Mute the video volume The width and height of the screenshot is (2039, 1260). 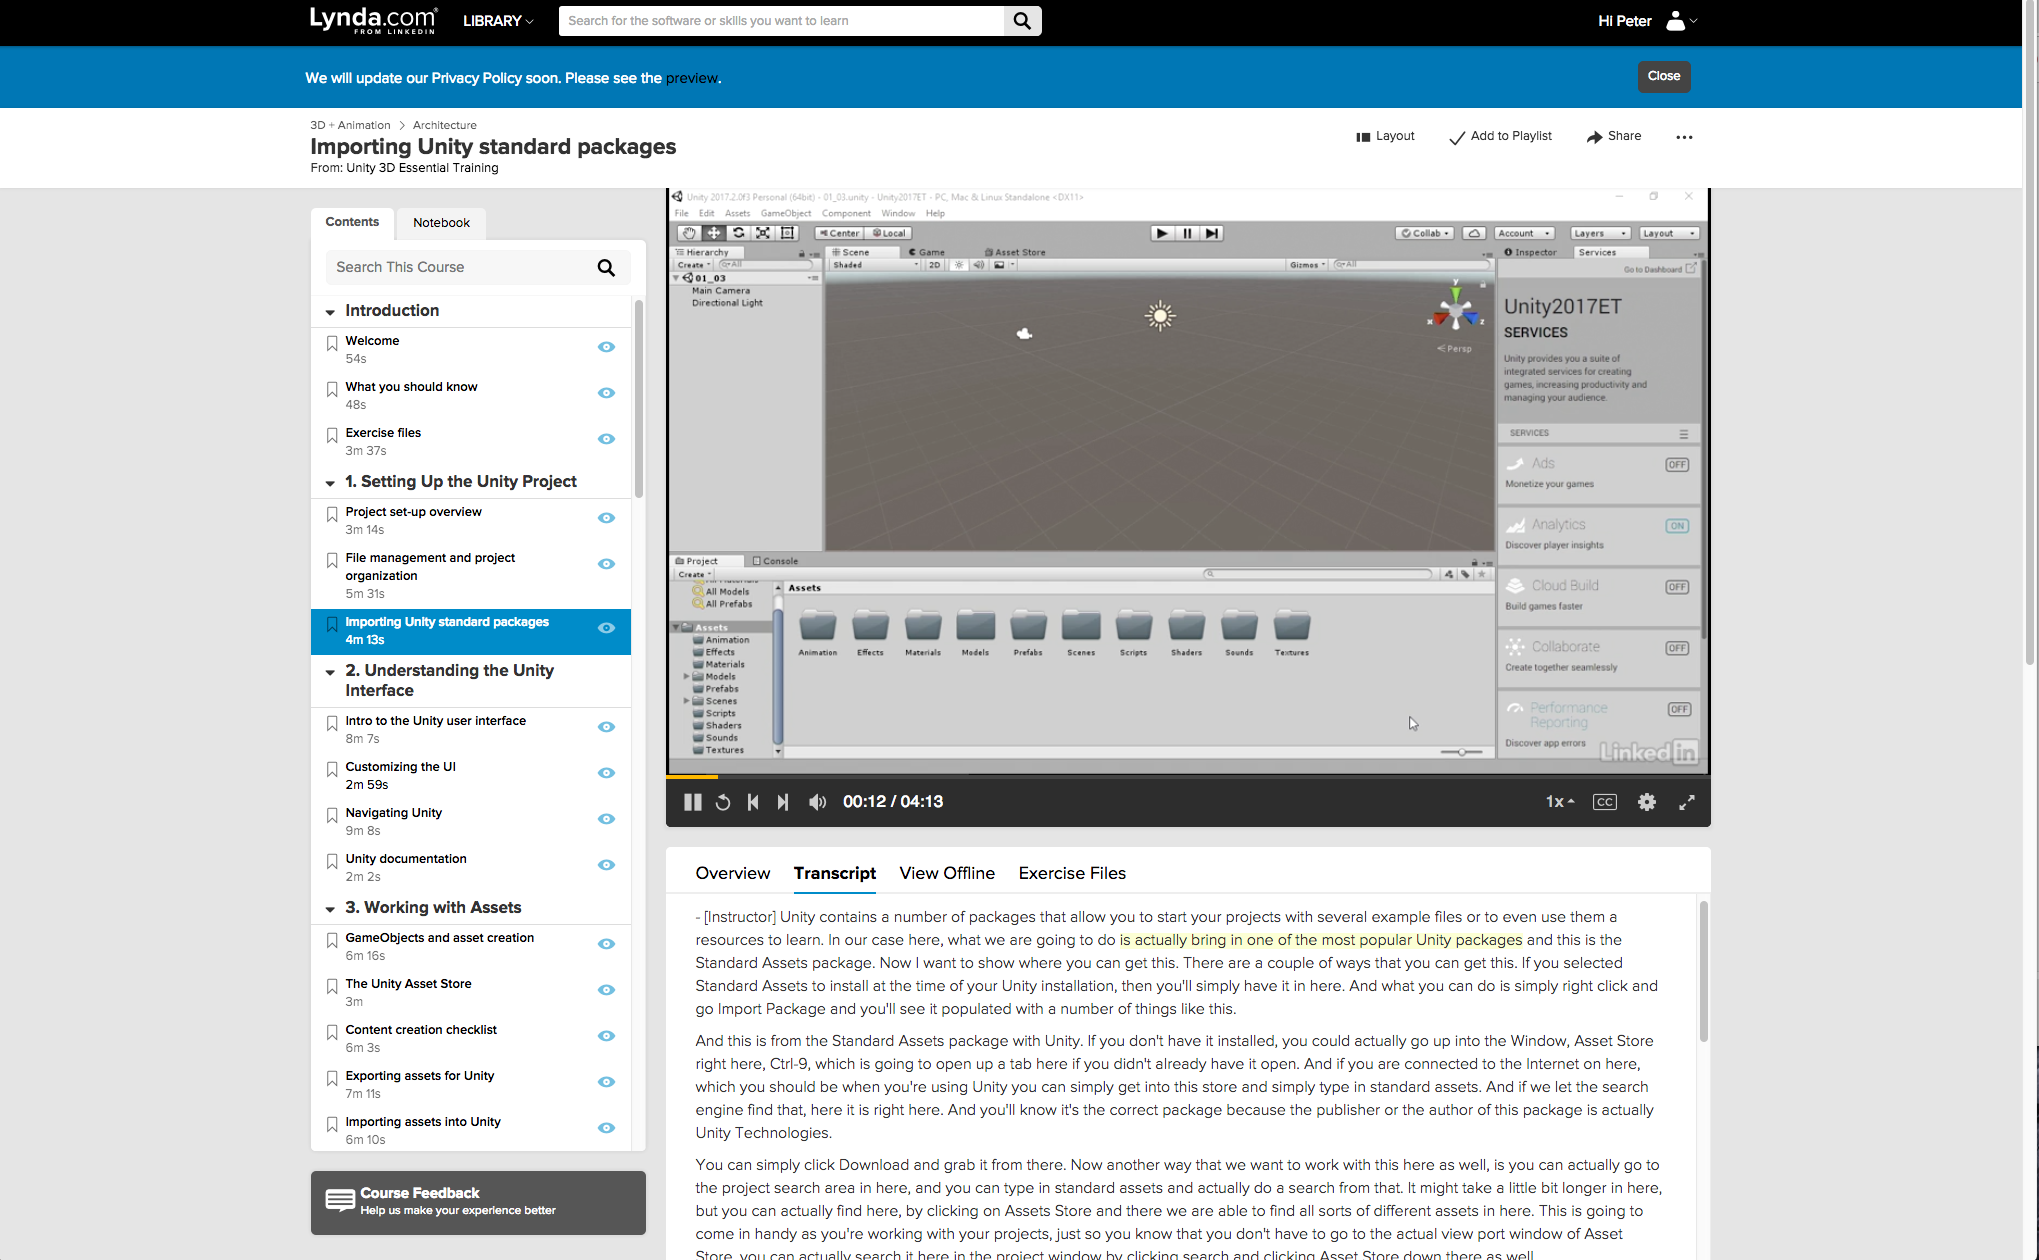[x=817, y=802]
